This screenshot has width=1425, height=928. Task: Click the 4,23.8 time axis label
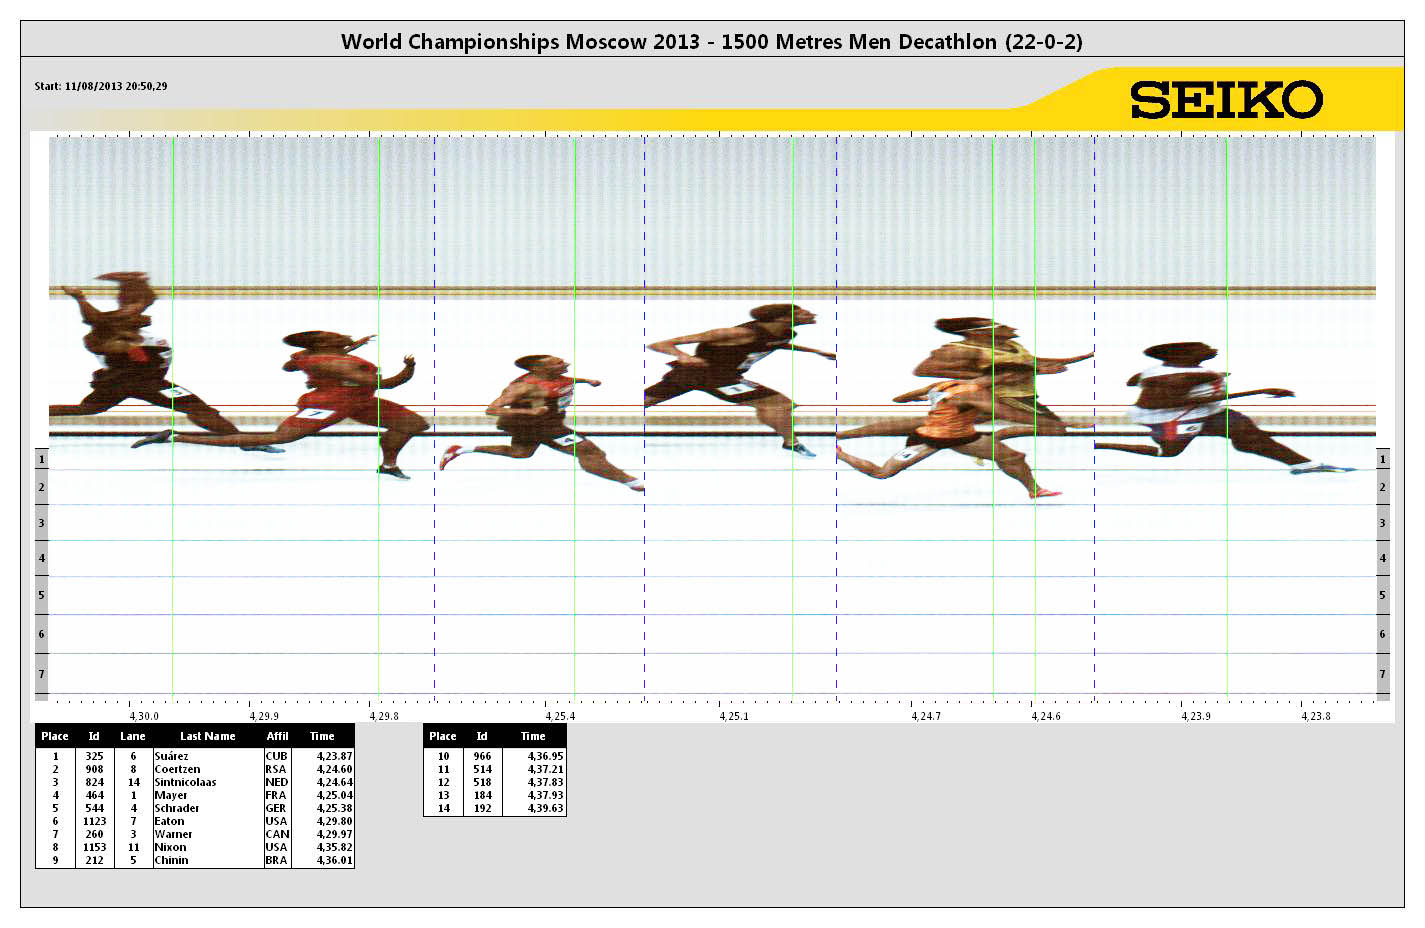pyautogui.click(x=1315, y=716)
